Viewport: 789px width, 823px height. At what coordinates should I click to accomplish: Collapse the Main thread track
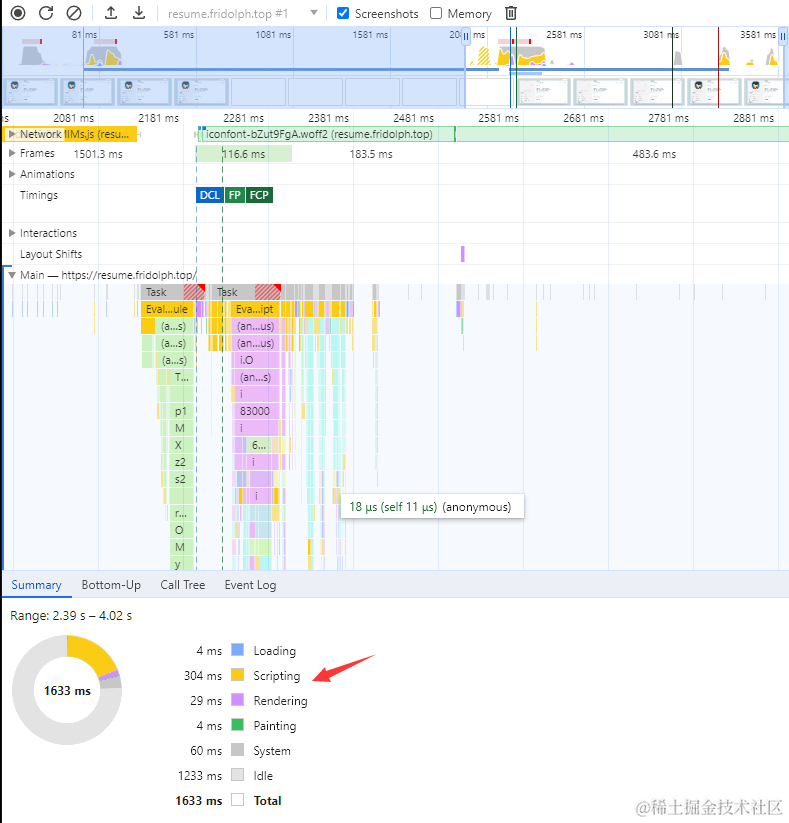[x=12, y=275]
